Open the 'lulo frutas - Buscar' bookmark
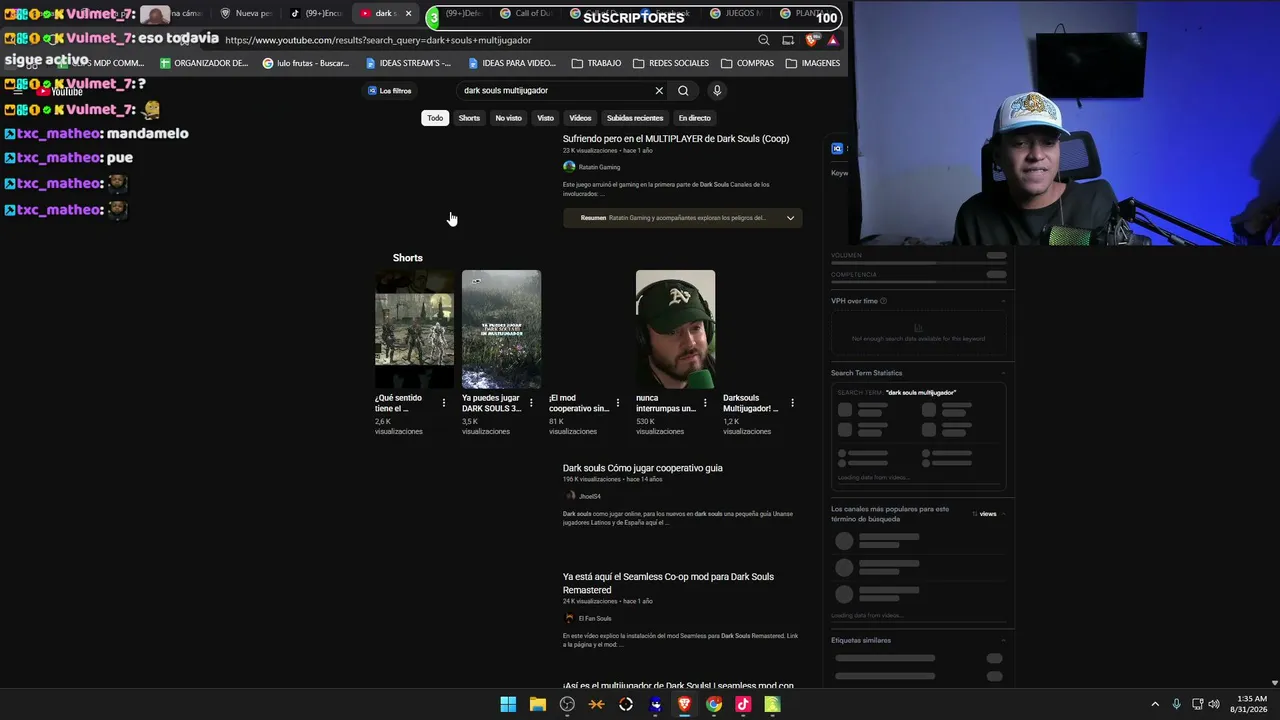Viewport: 1280px width, 720px height. [x=305, y=63]
